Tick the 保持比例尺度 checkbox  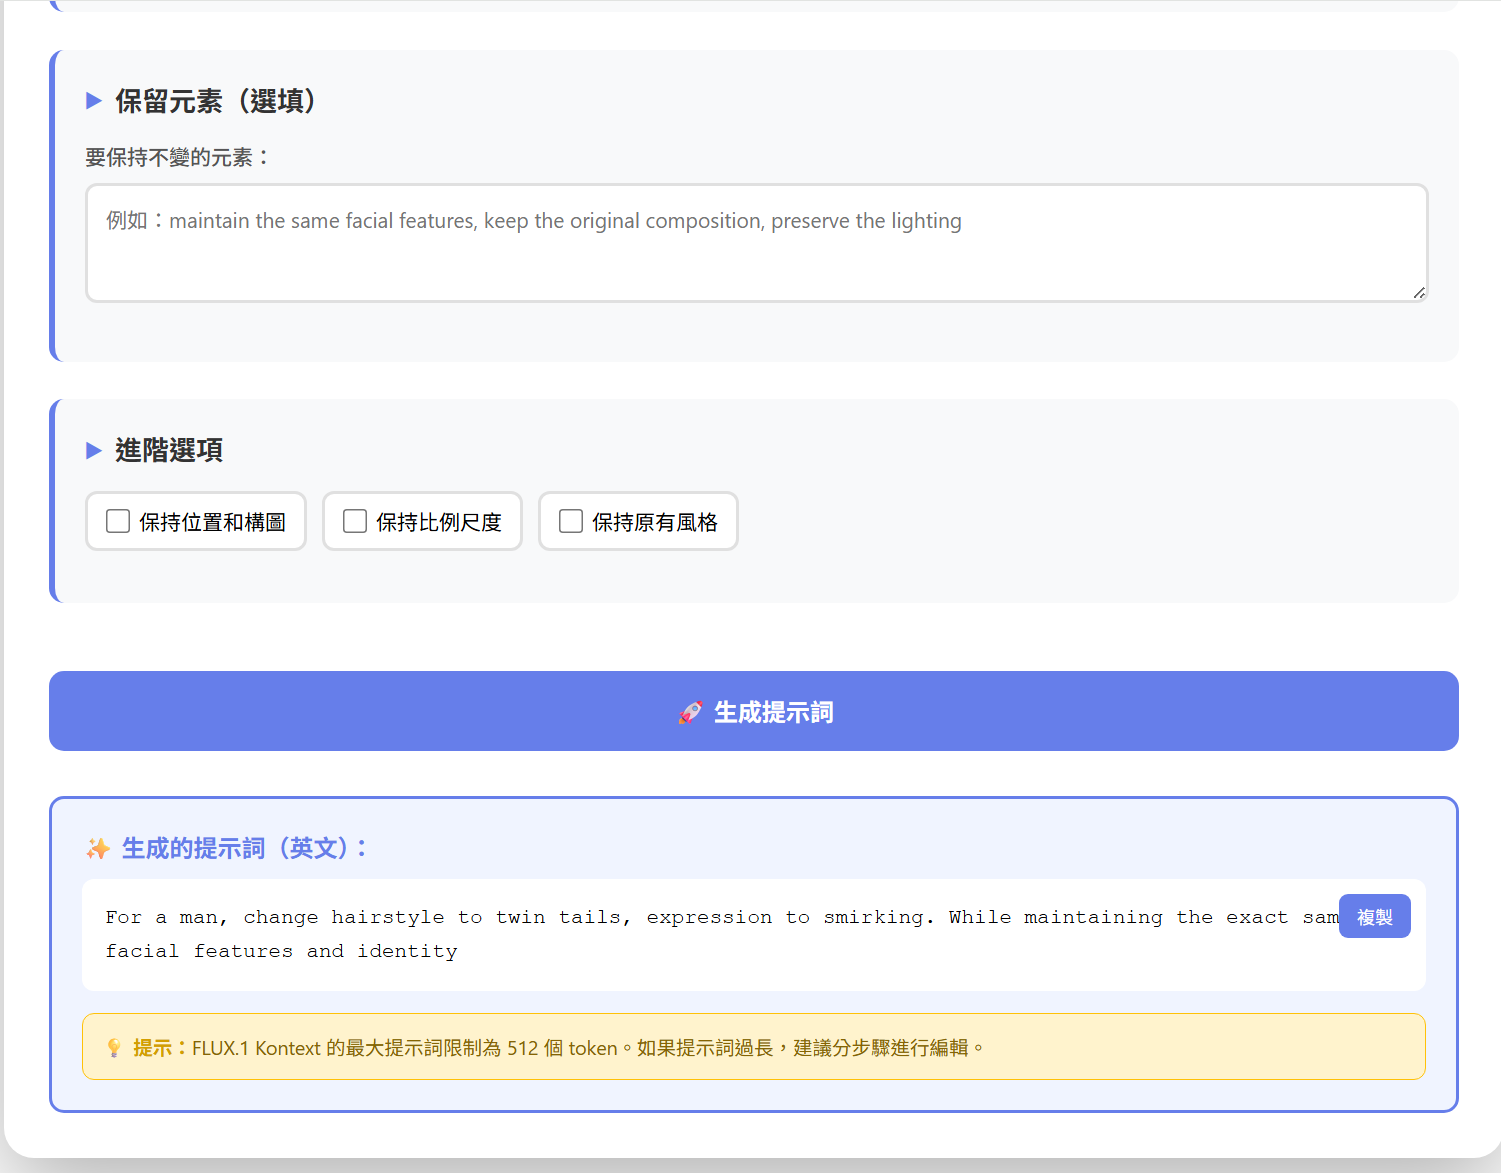tap(355, 522)
